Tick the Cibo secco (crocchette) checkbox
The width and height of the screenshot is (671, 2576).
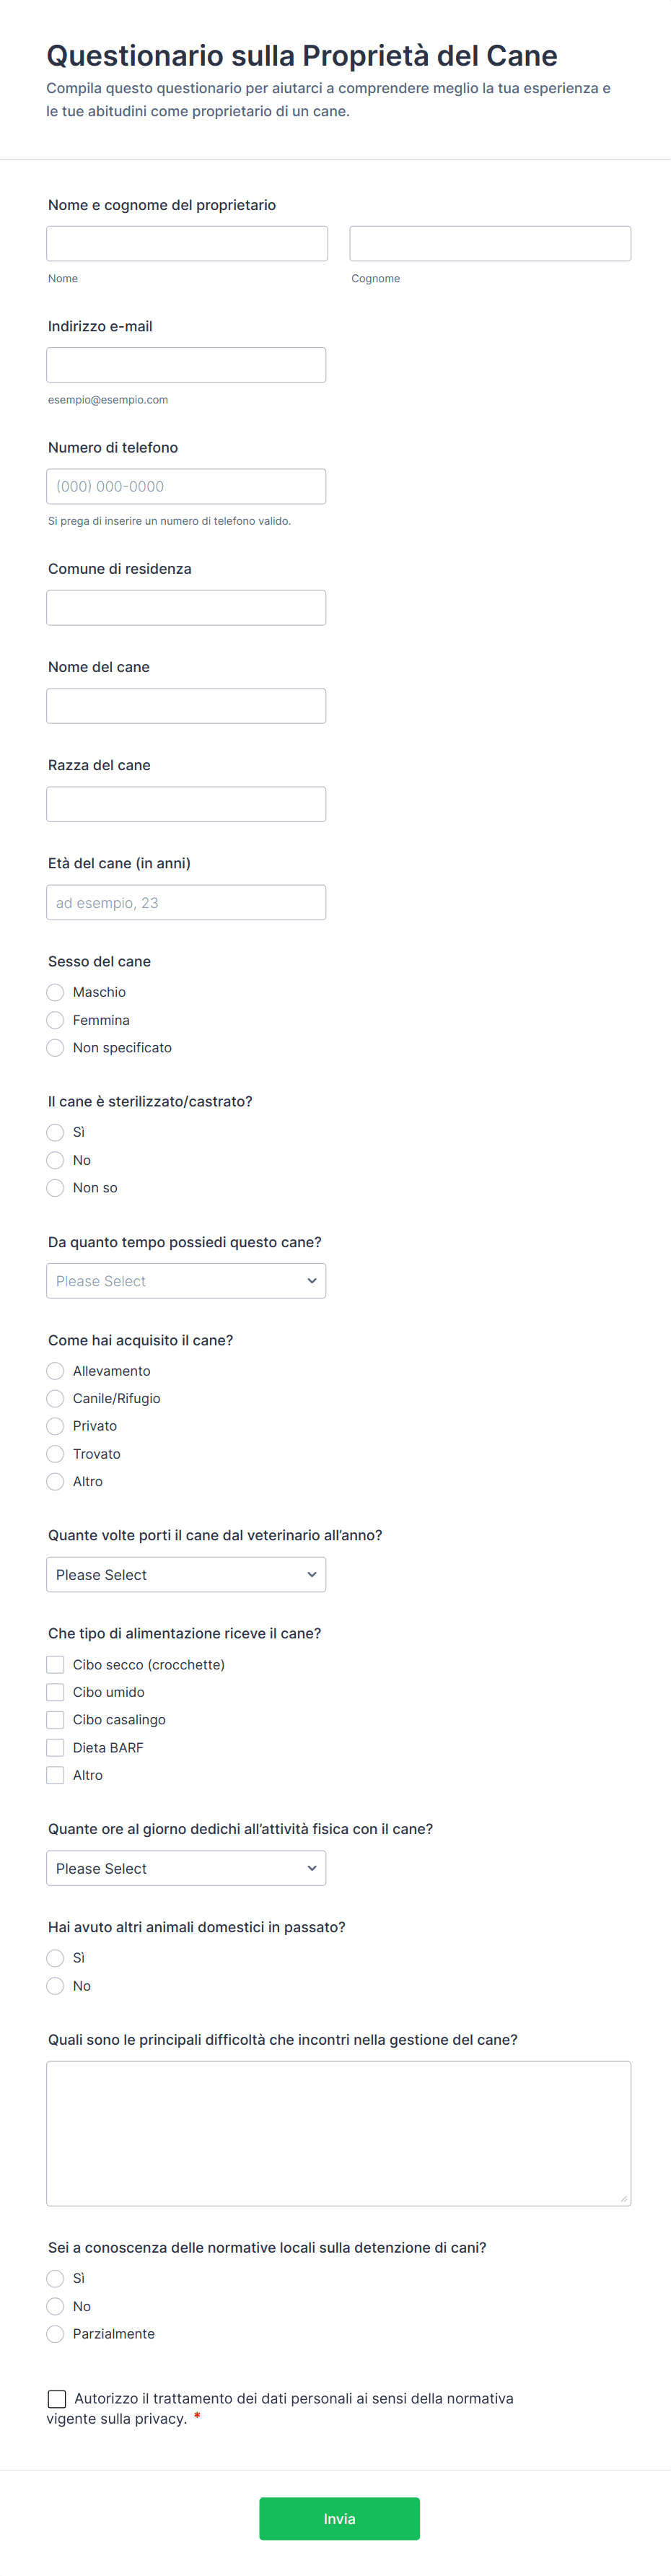point(55,1664)
